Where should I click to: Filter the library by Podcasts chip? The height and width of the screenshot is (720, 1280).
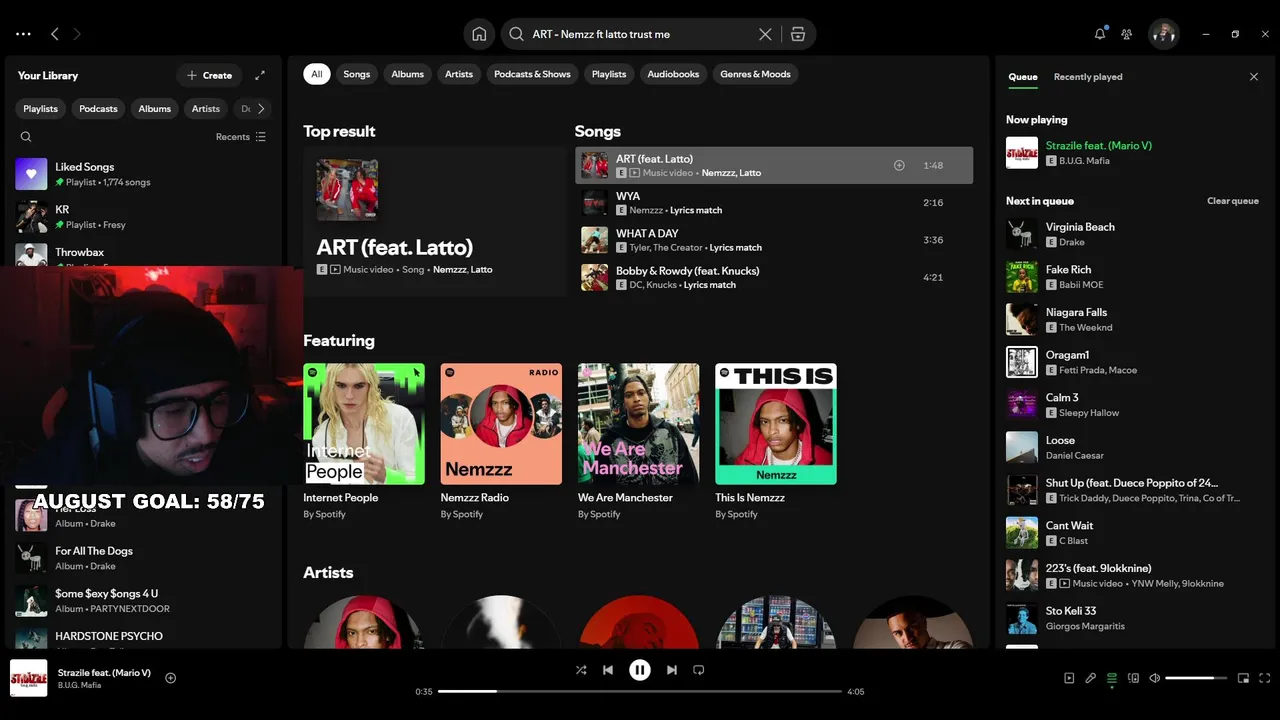click(98, 109)
